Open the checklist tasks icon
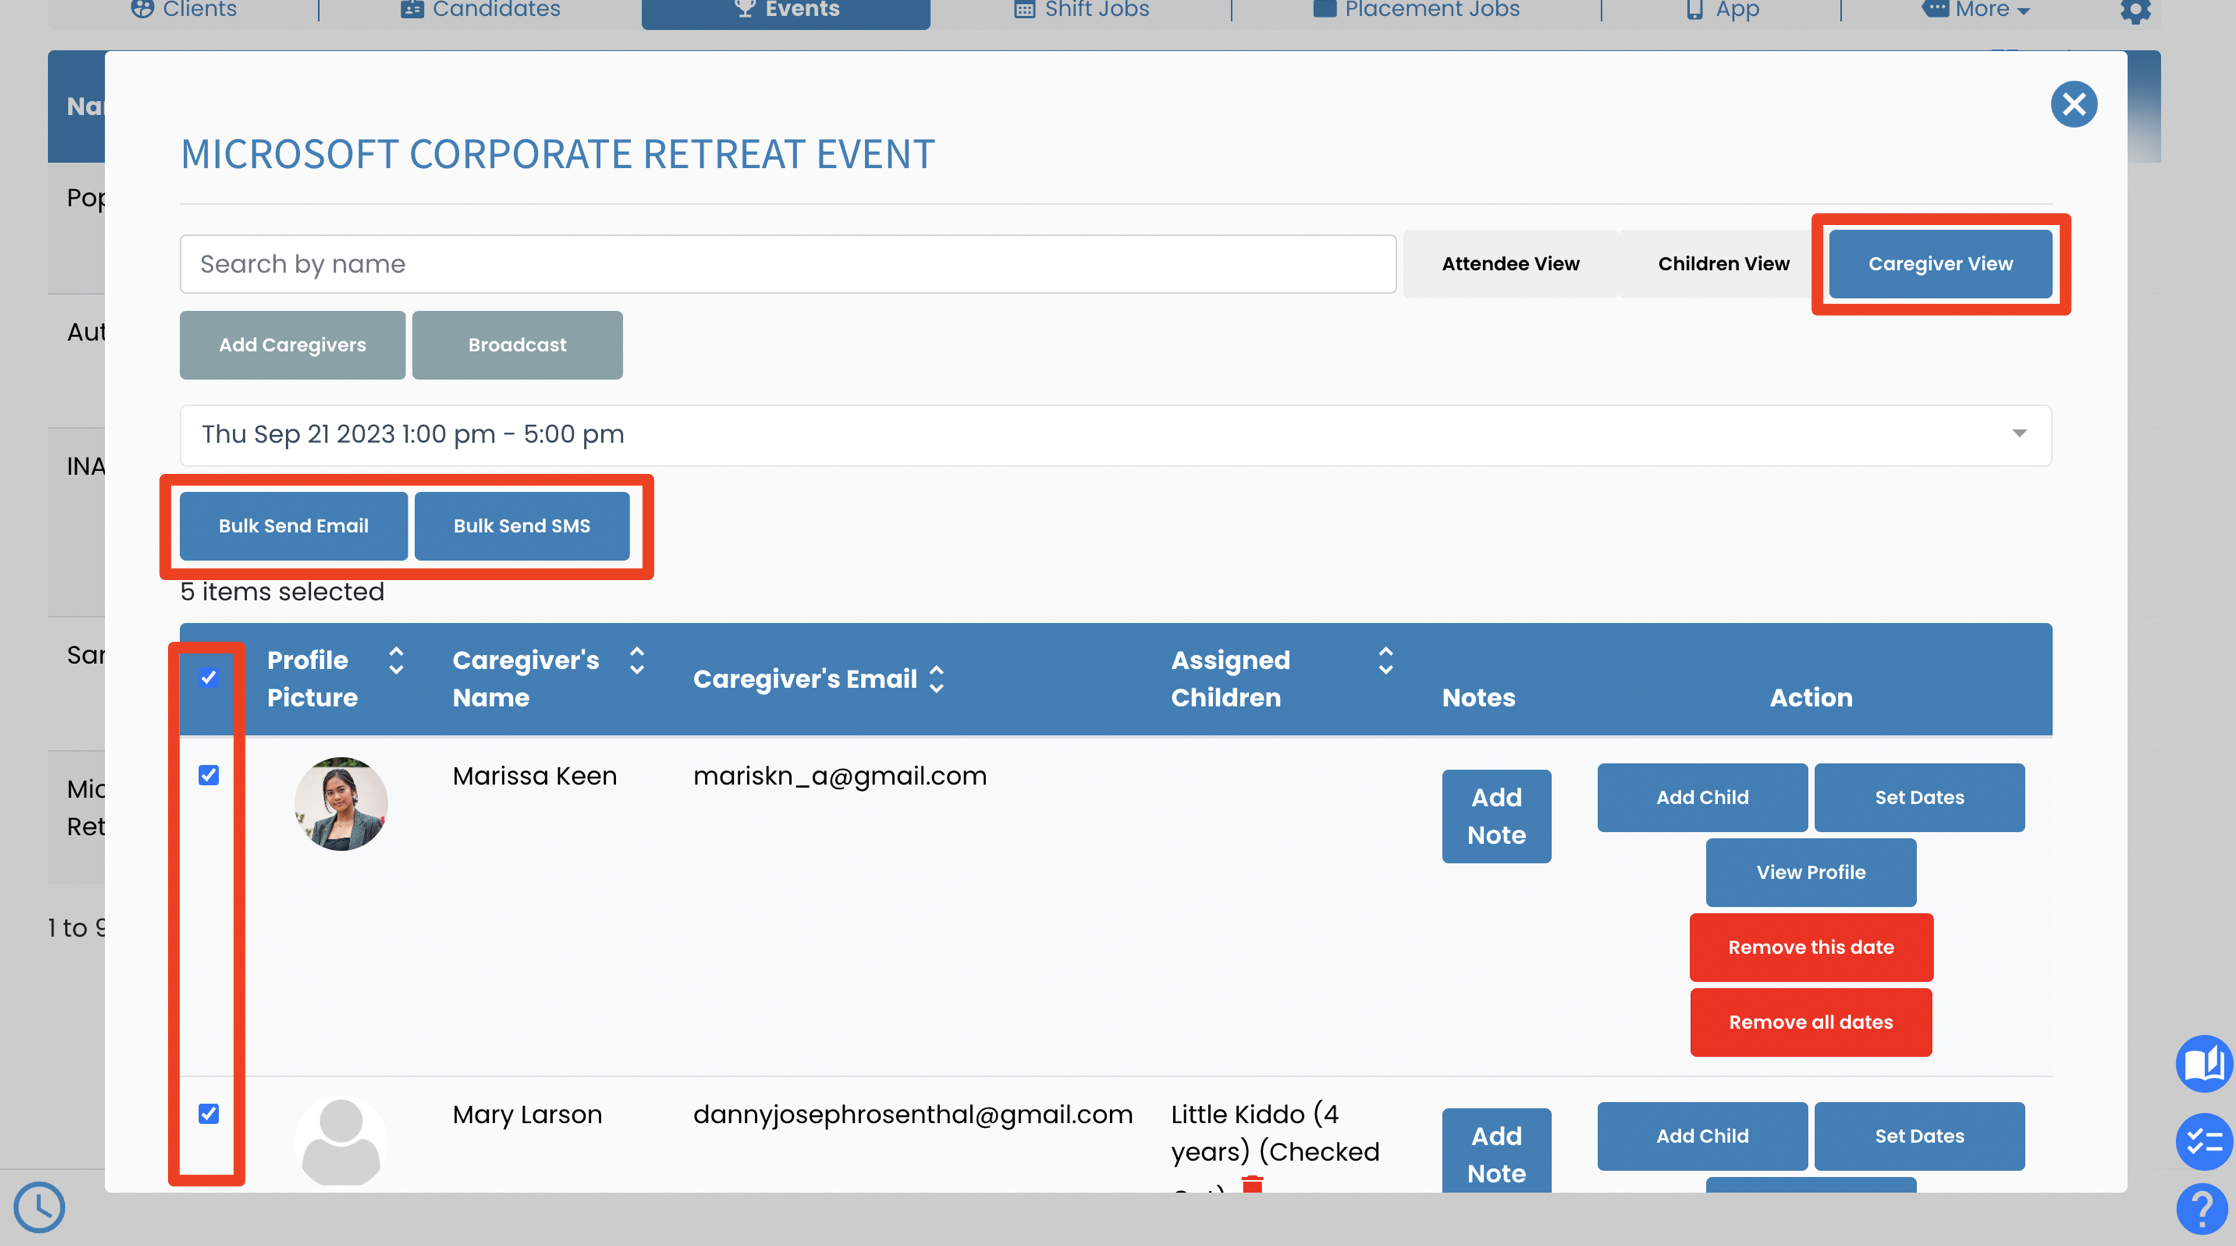Image resolution: width=2236 pixels, height=1246 pixels. click(2203, 1140)
